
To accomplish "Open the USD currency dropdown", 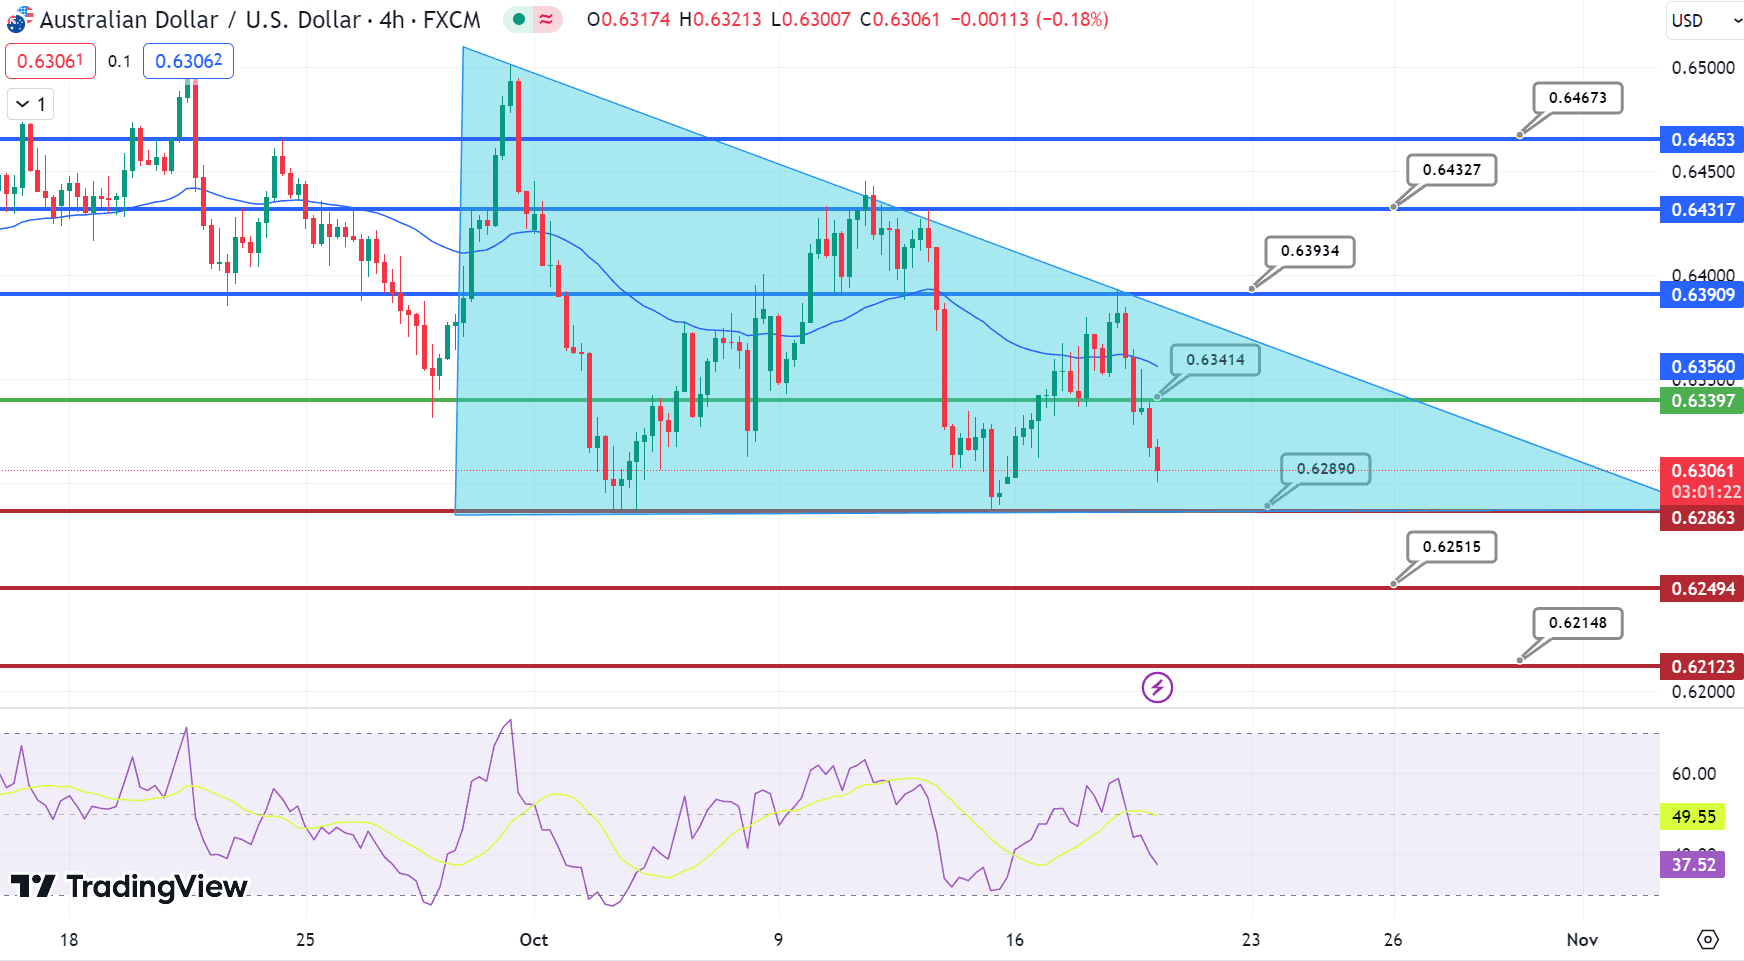I will pyautogui.click(x=1707, y=20).
